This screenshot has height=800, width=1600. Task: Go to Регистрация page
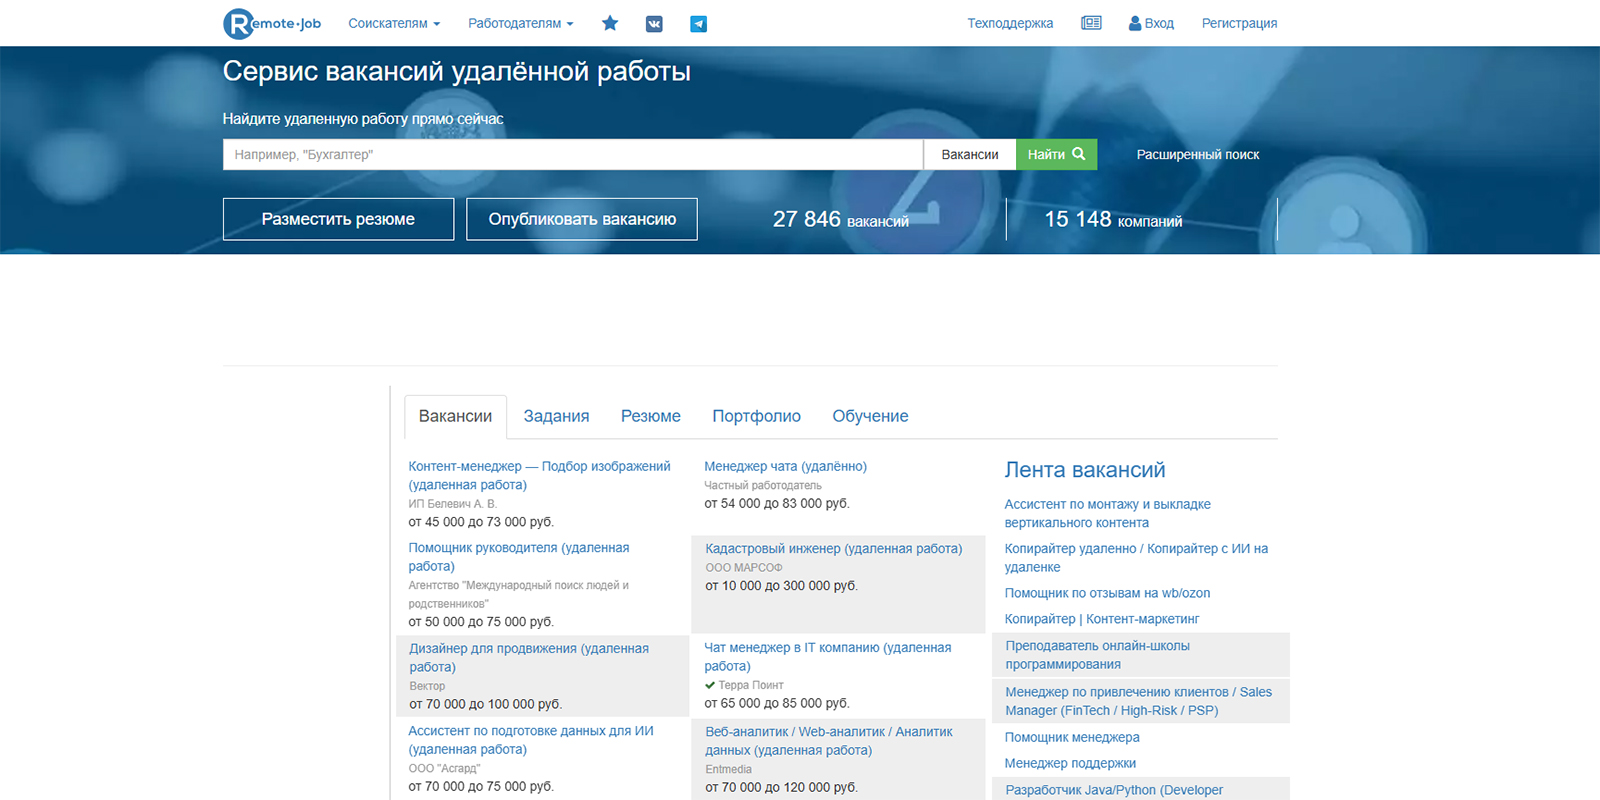1239,23
